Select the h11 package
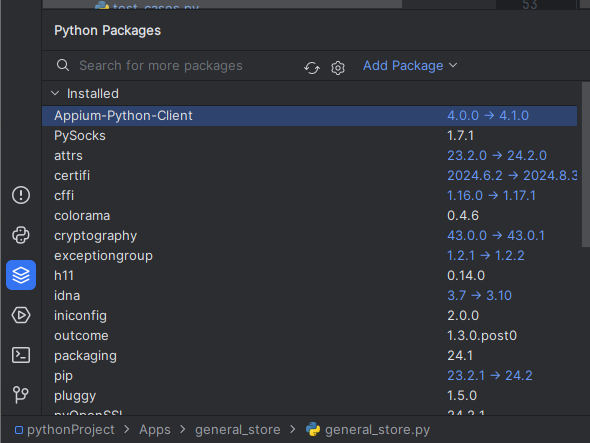The width and height of the screenshot is (590, 443). (x=64, y=276)
